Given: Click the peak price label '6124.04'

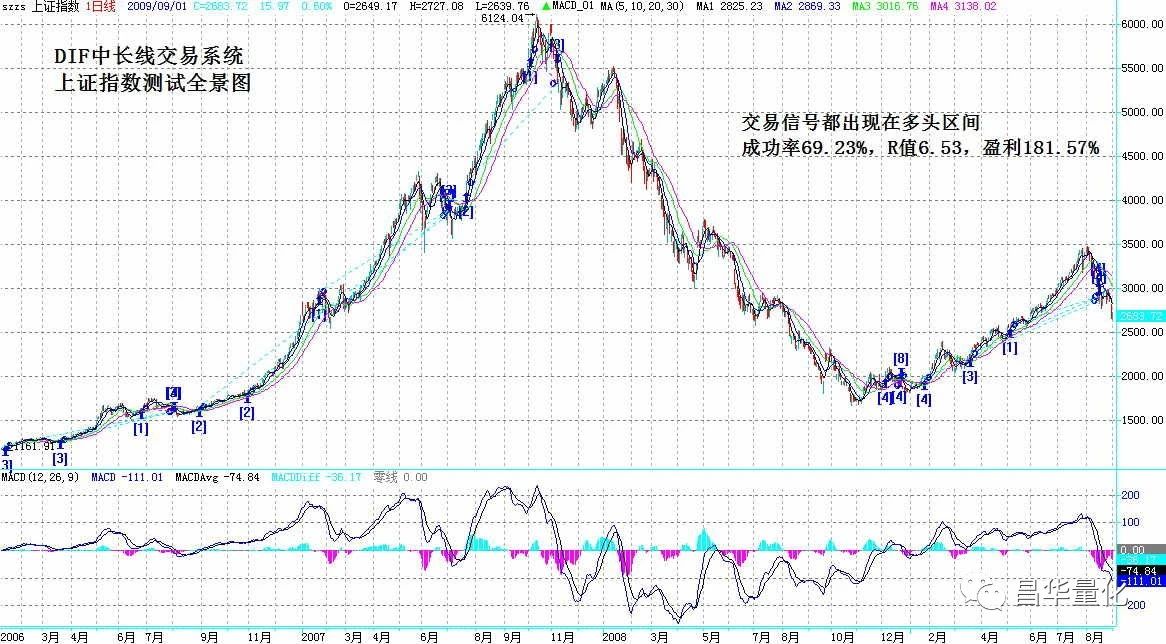Looking at the screenshot, I should [x=503, y=18].
